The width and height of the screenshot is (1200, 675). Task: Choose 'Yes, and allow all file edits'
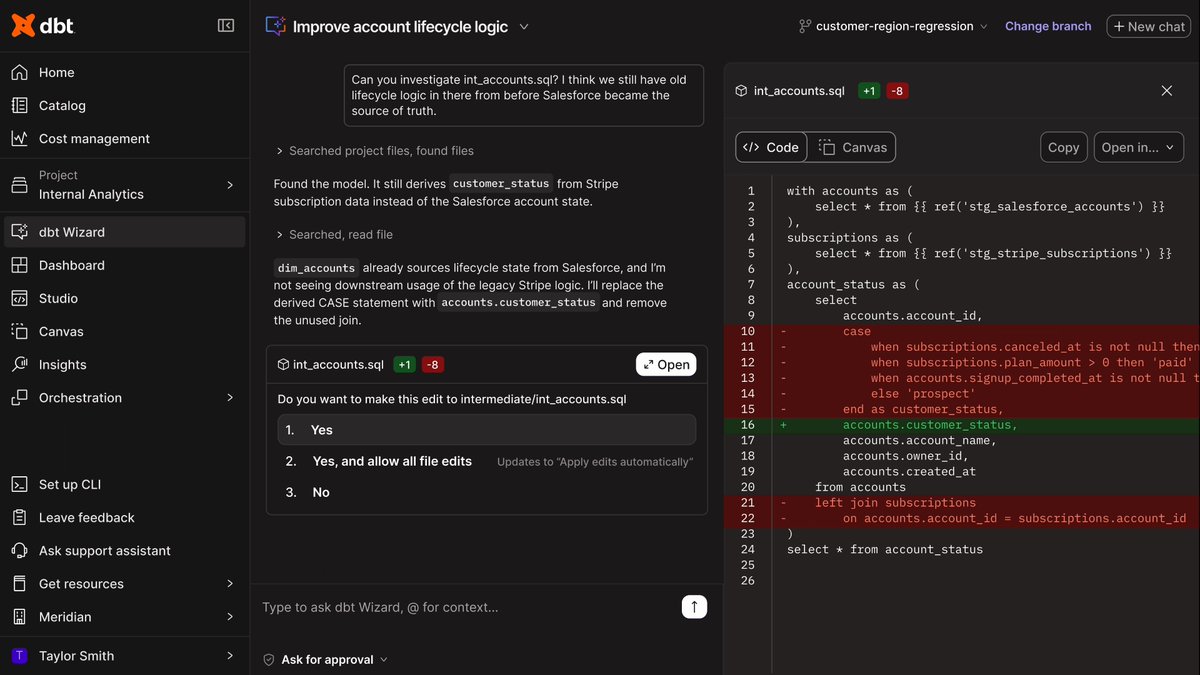(486, 461)
